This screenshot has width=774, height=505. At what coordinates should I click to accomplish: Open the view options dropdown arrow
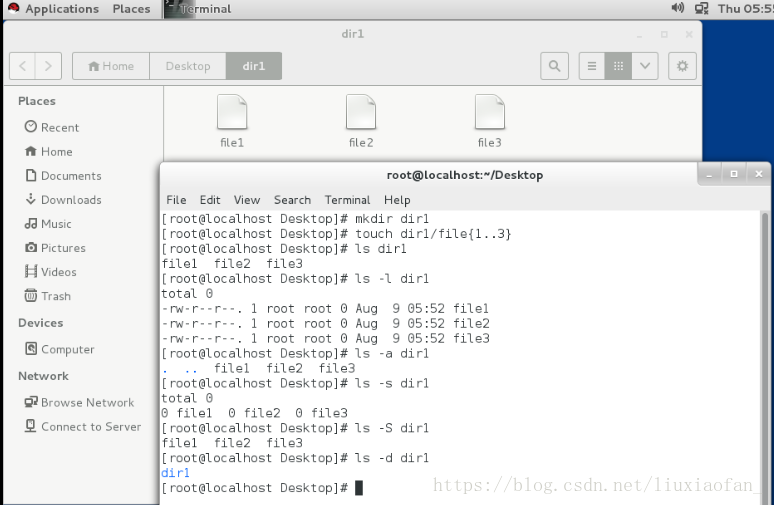[x=645, y=66]
